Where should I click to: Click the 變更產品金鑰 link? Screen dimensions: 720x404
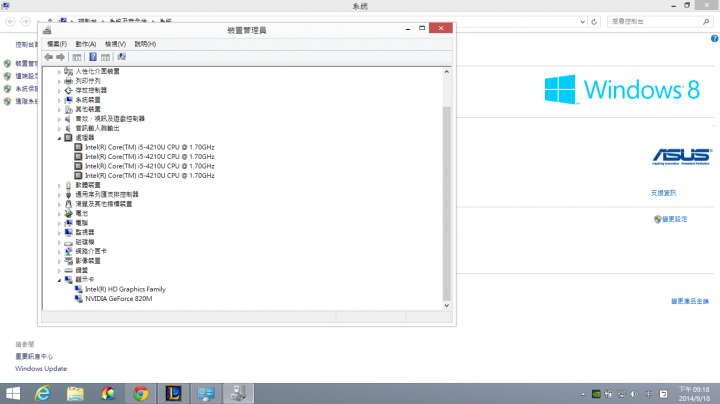click(690, 301)
